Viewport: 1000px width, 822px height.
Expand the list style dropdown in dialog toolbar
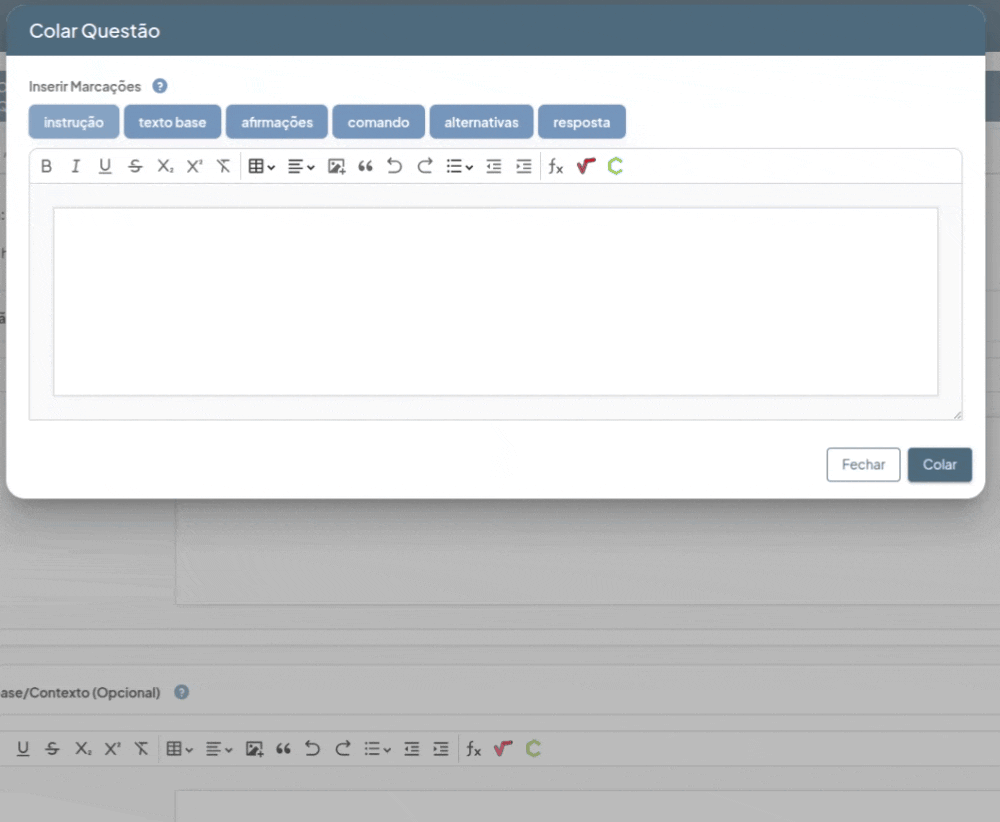point(460,167)
